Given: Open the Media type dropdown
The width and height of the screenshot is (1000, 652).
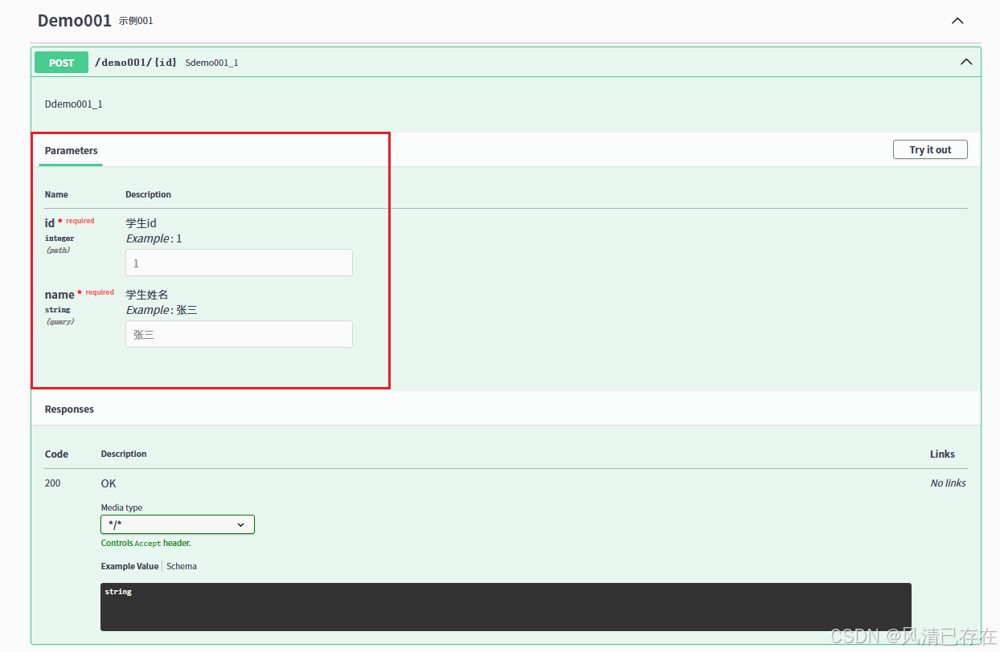Looking at the screenshot, I should tap(177, 524).
